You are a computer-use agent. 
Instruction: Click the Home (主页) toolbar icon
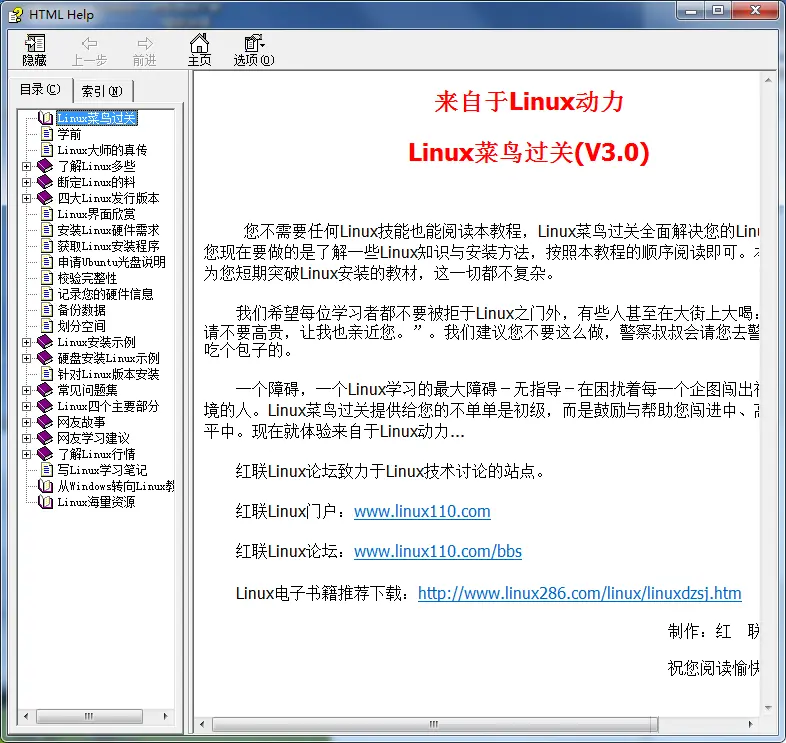pos(200,44)
